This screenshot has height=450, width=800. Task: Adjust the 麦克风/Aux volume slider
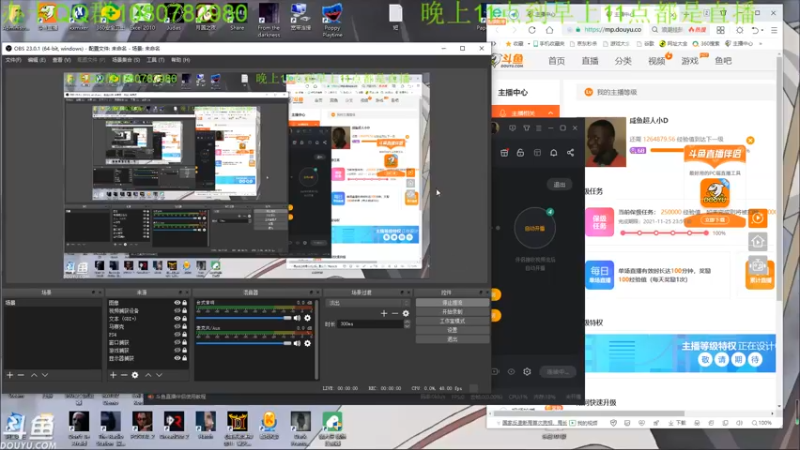tap(244, 343)
